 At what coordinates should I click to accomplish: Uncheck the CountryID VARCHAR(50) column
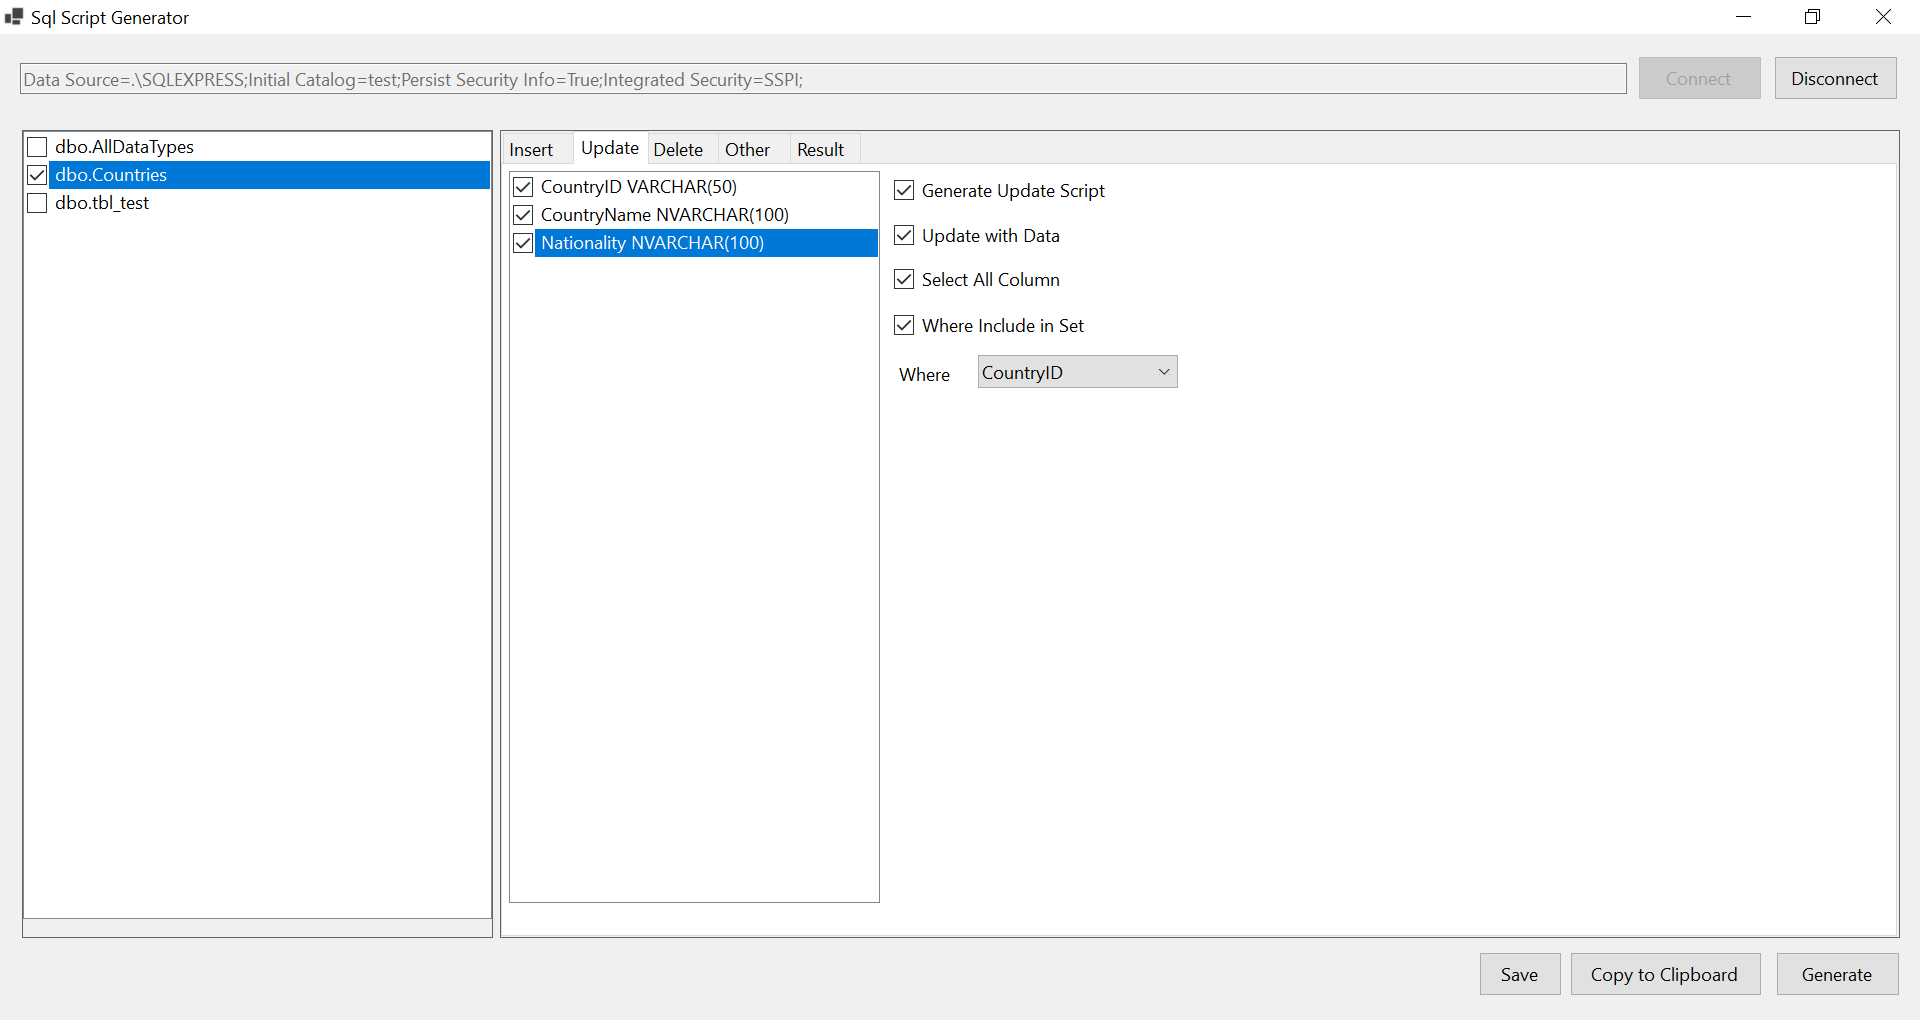click(523, 186)
